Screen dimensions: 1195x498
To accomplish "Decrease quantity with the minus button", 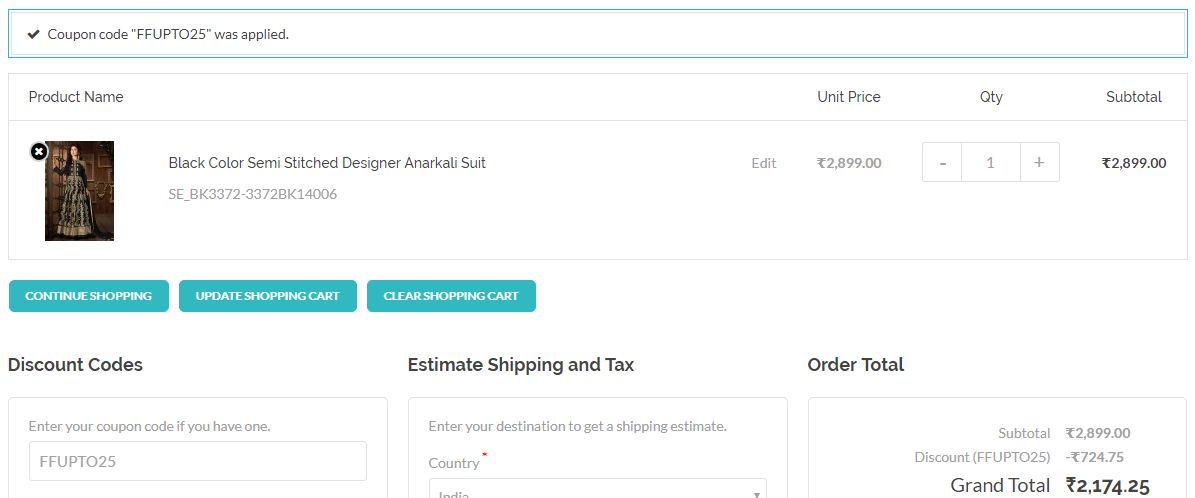I will coord(942,162).
